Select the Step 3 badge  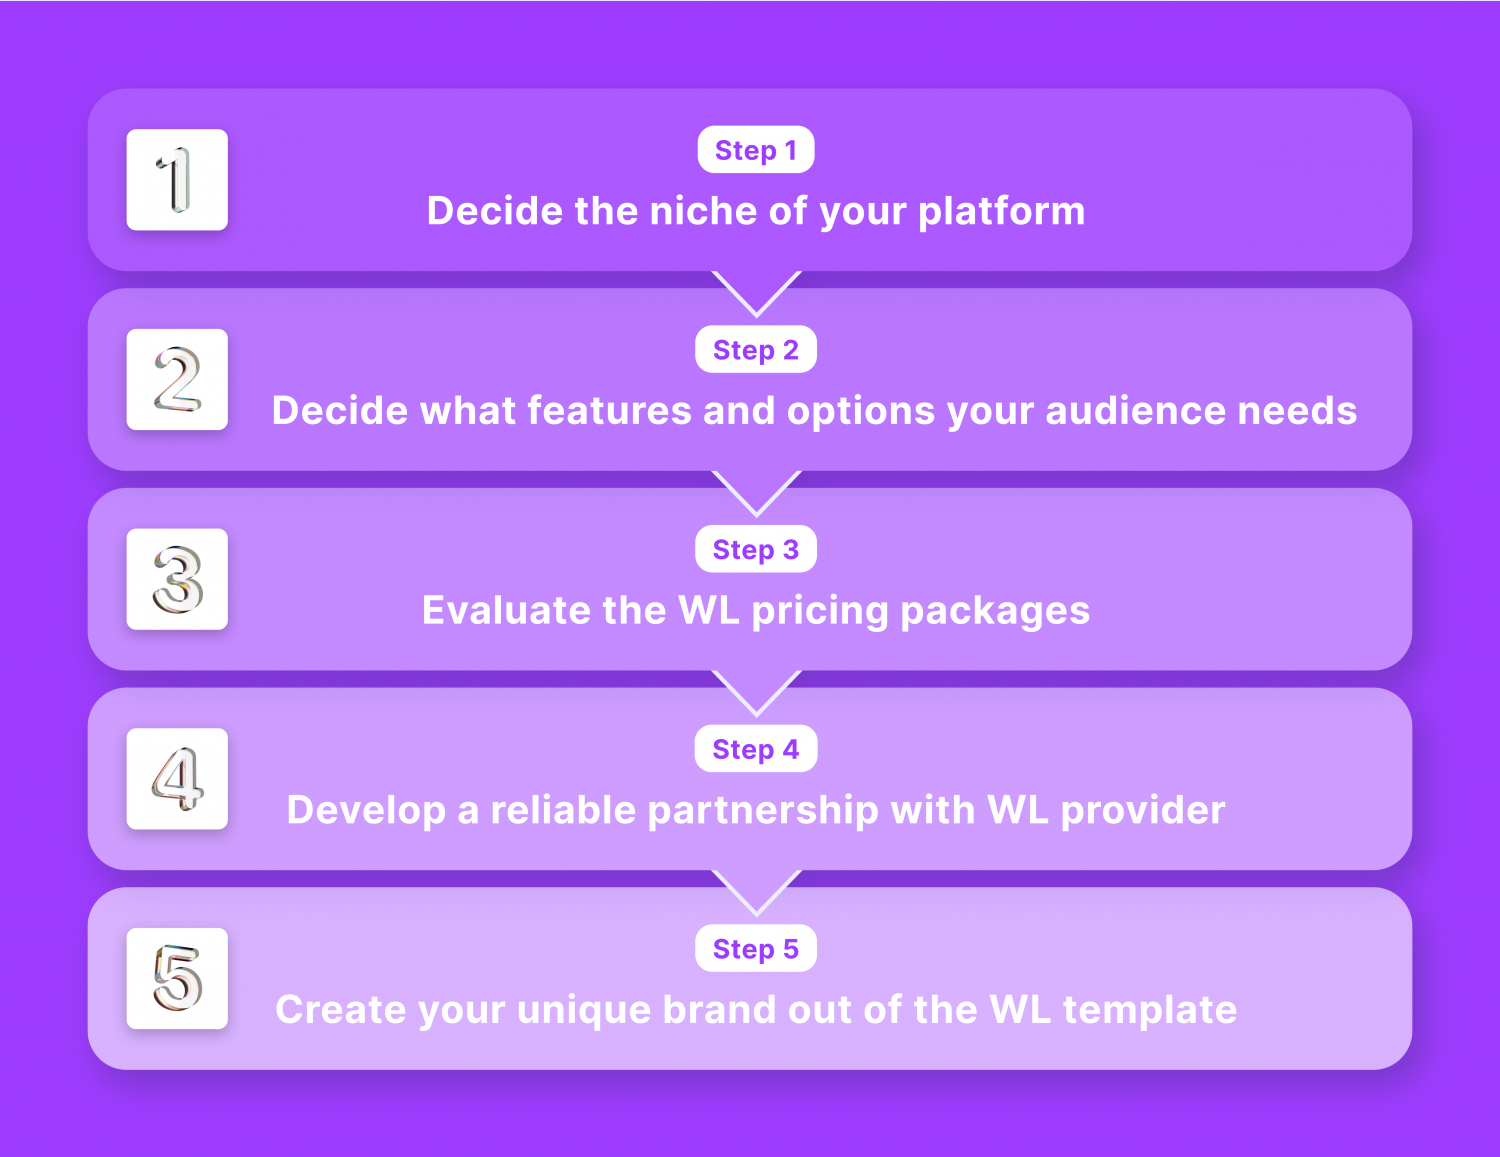pos(756,549)
